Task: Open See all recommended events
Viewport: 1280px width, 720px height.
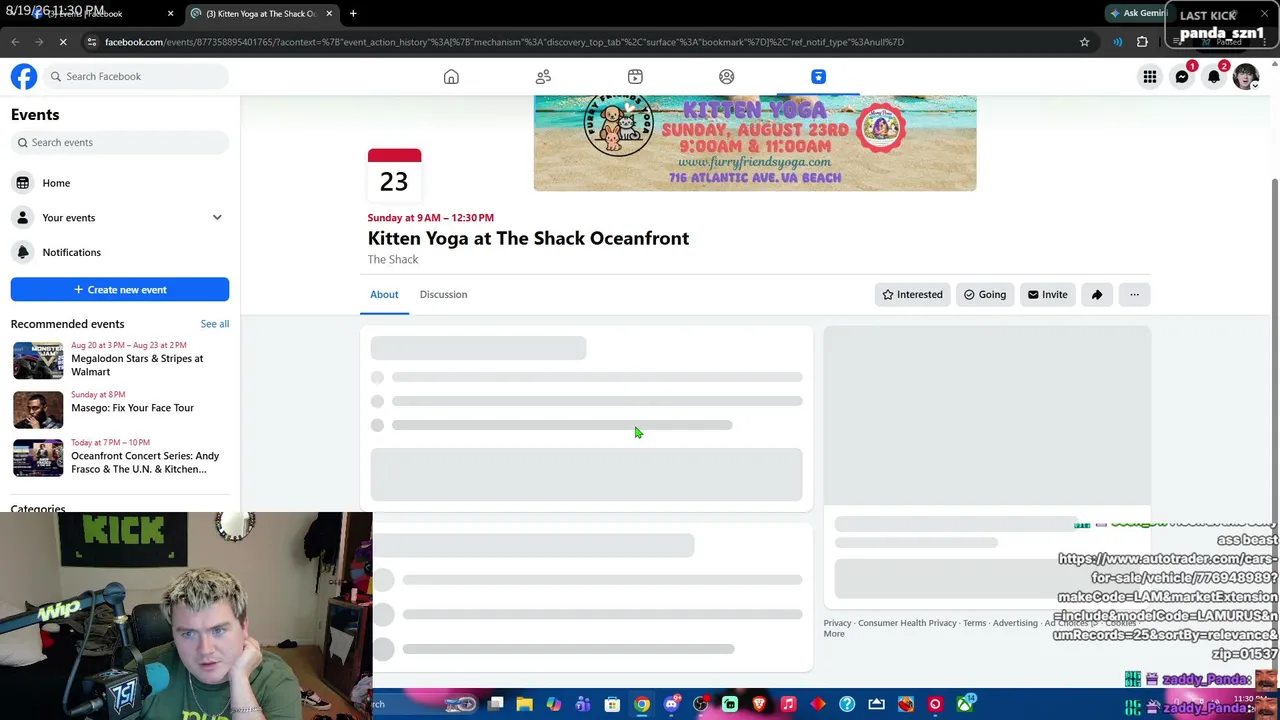Action: pos(214,324)
